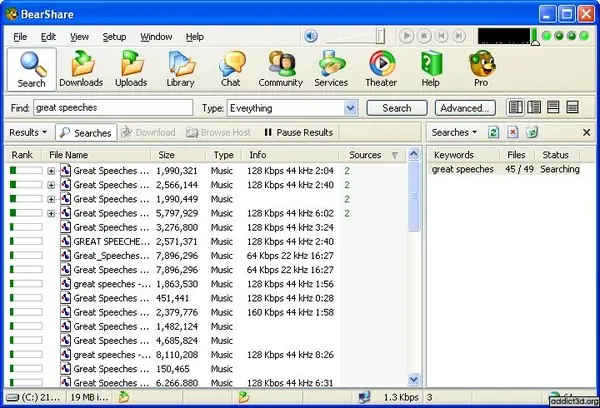Screen dimensions: 600x408
Task: Open the Uploads section
Action: tap(131, 69)
